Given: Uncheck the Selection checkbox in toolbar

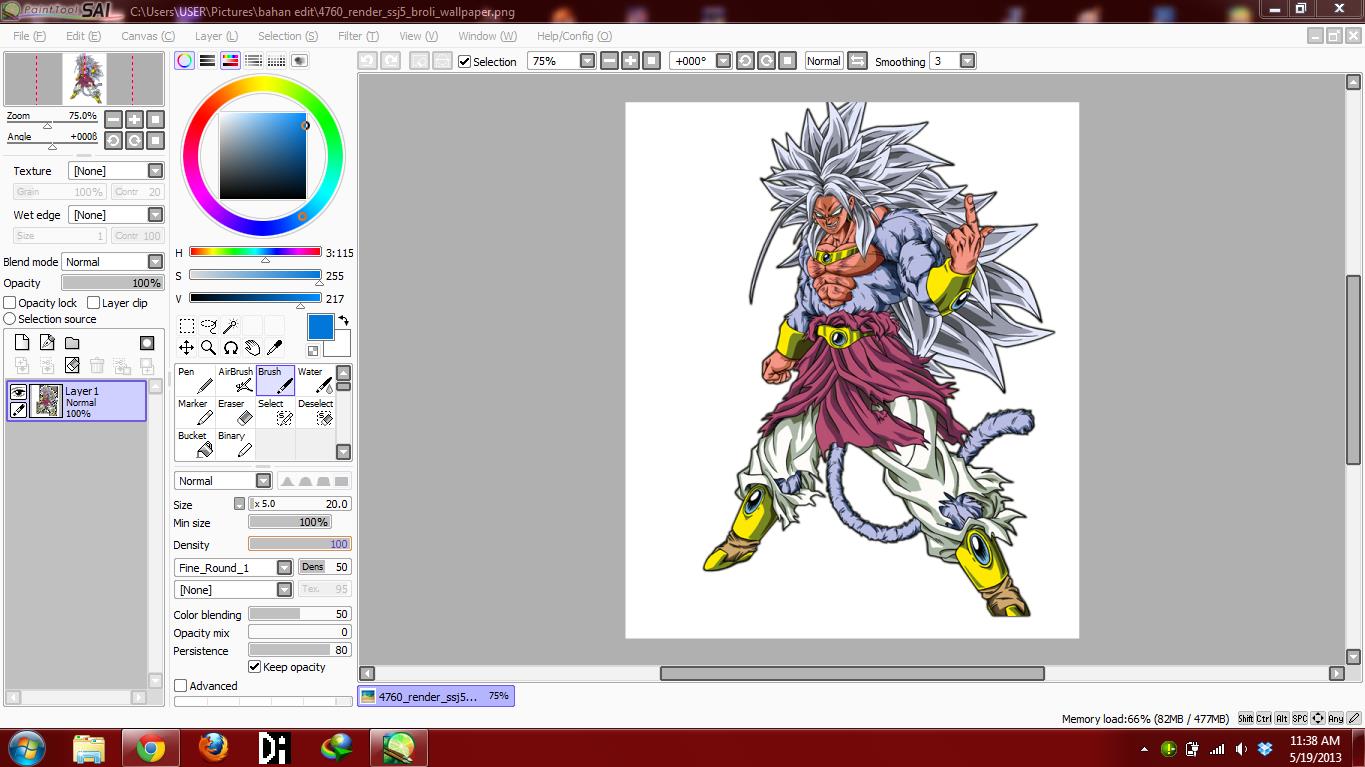Looking at the screenshot, I should [x=464, y=61].
